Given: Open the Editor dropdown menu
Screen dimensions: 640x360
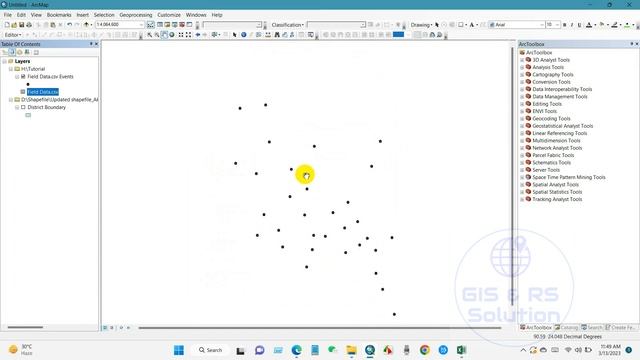Looking at the screenshot, I should tap(13, 35).
